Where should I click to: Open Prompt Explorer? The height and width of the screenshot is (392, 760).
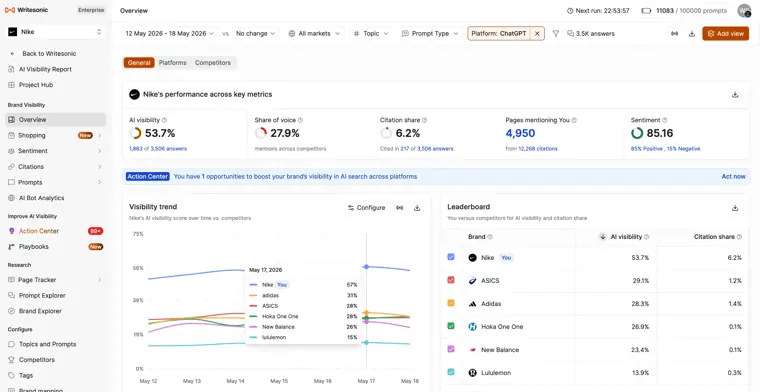(x=42, y=296)
